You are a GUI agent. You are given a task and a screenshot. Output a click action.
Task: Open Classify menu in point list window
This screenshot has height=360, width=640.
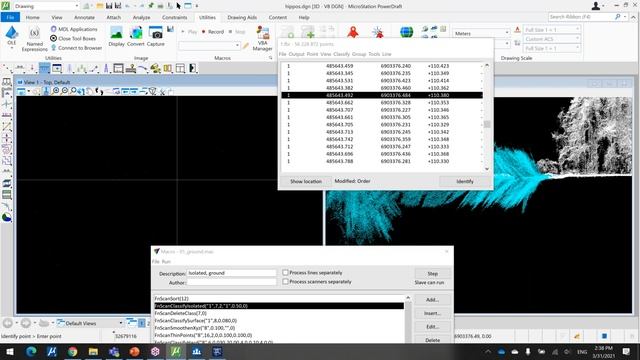click(x=341, y=54)
